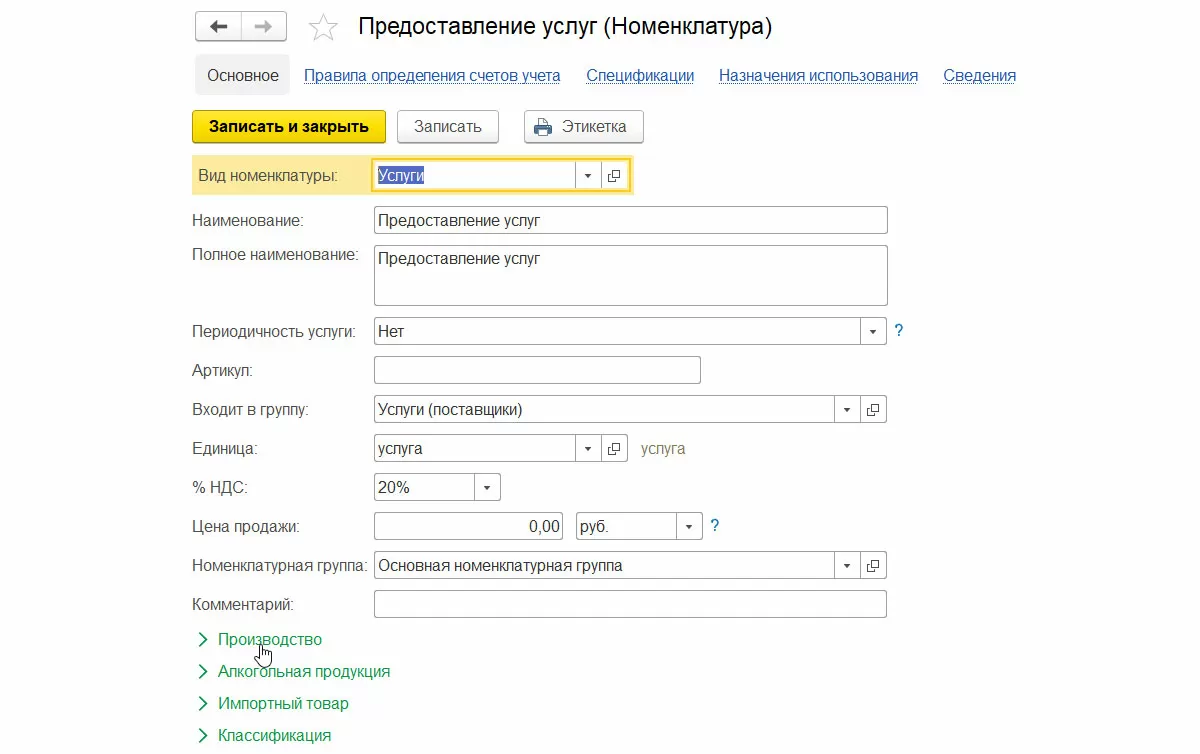Expand the Алкогольная продукция section
Screen dimensions: 1200x754
coord(303,671)
